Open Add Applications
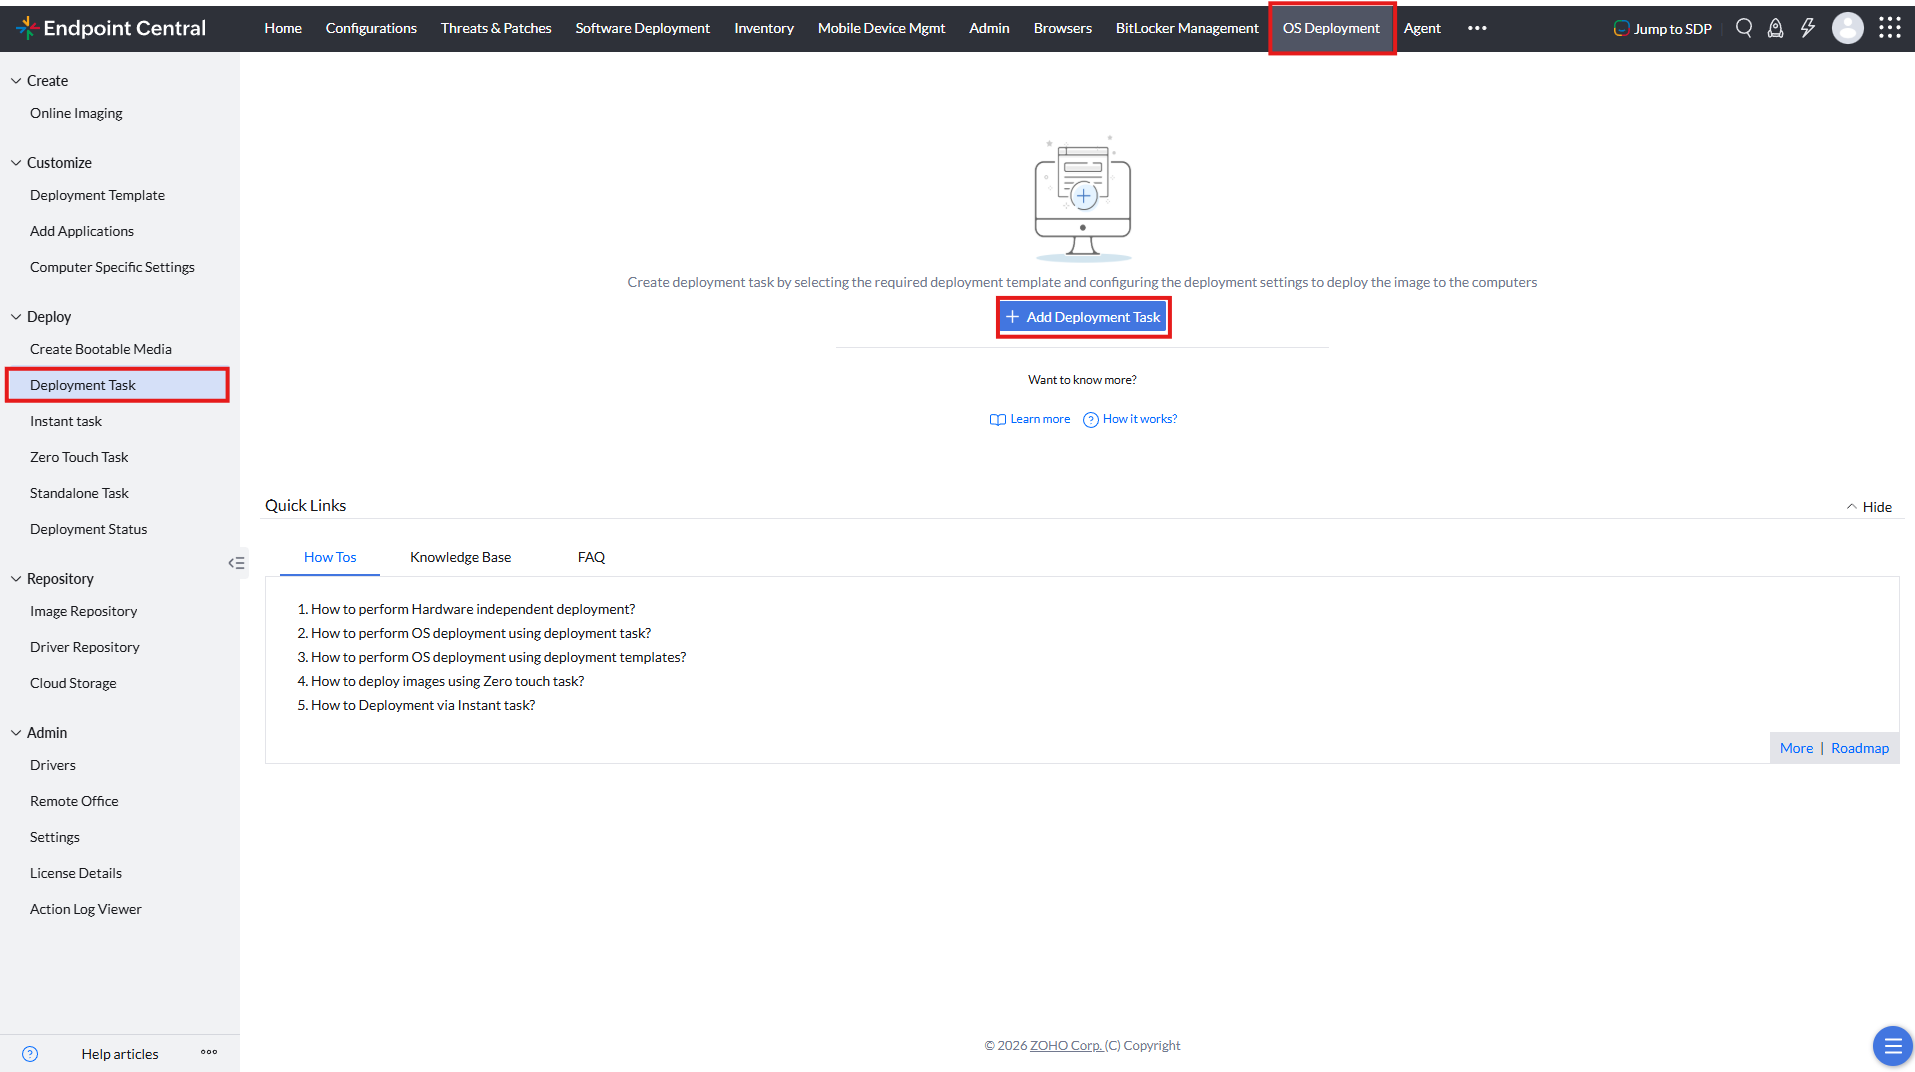Image resolution: width=1915 pixels, height=1072 pixels. click(82, 231)
